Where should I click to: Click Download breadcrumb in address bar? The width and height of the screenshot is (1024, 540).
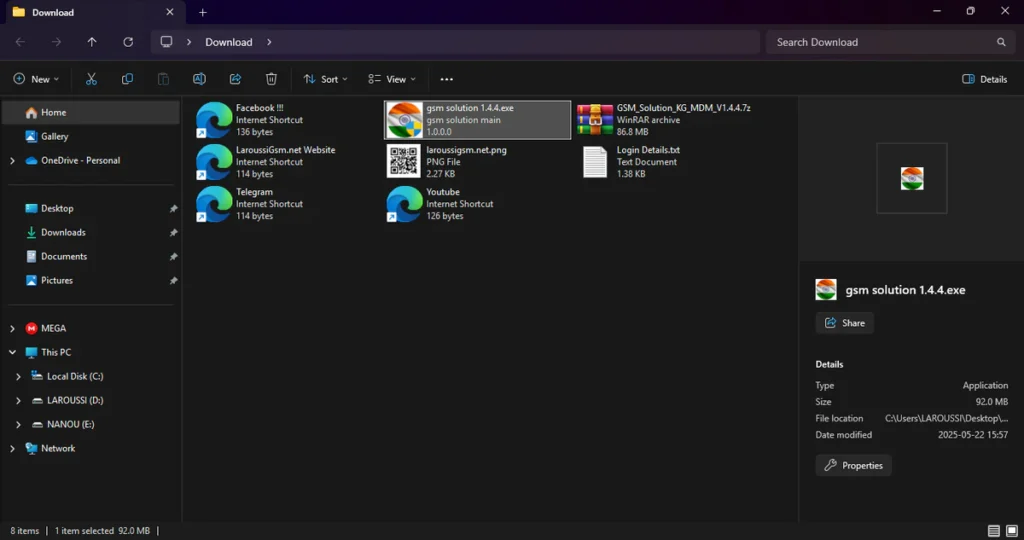(229, 42)
